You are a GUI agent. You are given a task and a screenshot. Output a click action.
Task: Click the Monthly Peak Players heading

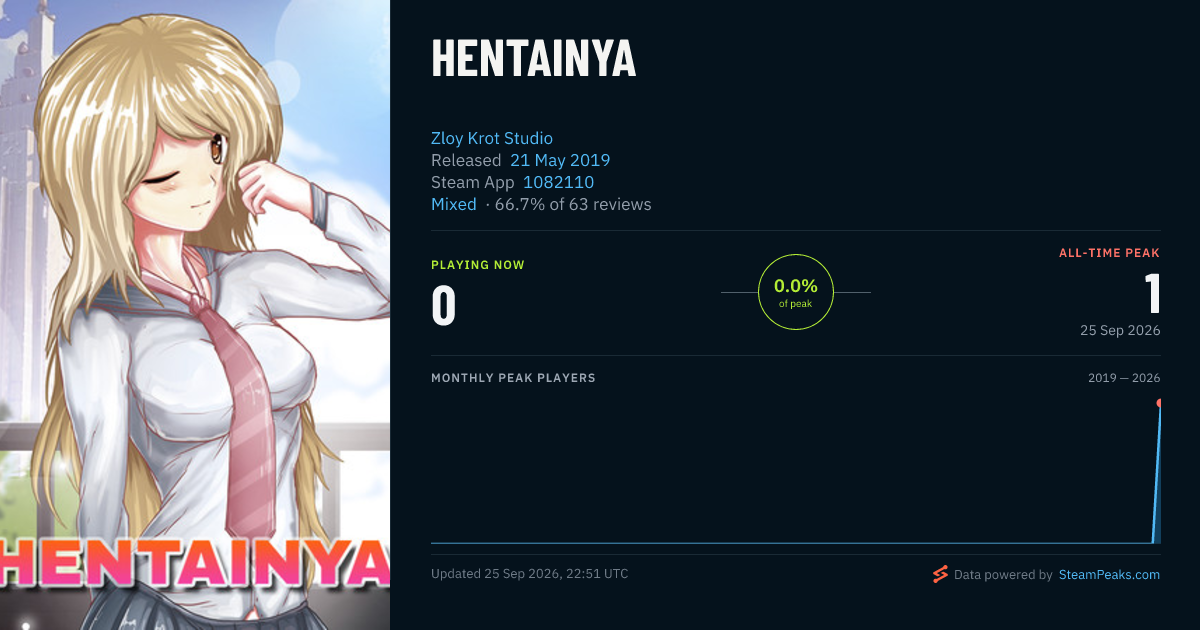point(513,378)
